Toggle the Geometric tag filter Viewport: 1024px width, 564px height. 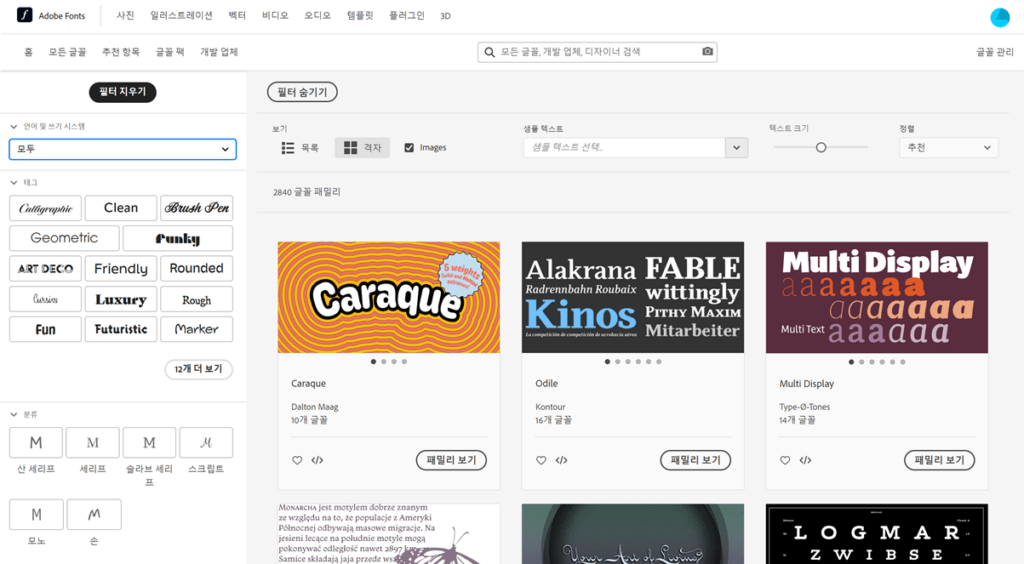64,238
